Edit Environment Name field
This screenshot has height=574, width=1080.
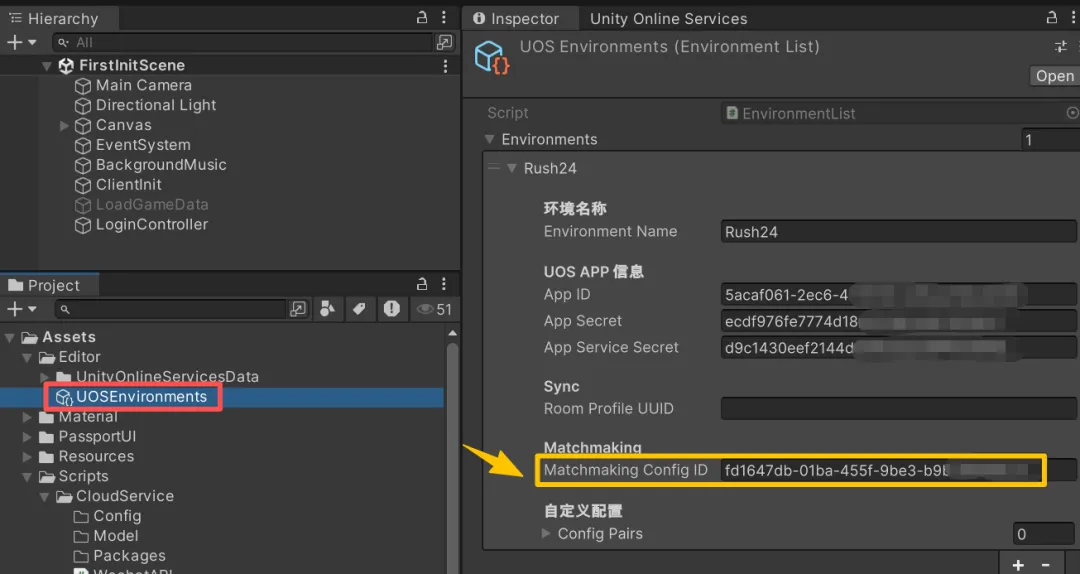[x=898, y=232]
